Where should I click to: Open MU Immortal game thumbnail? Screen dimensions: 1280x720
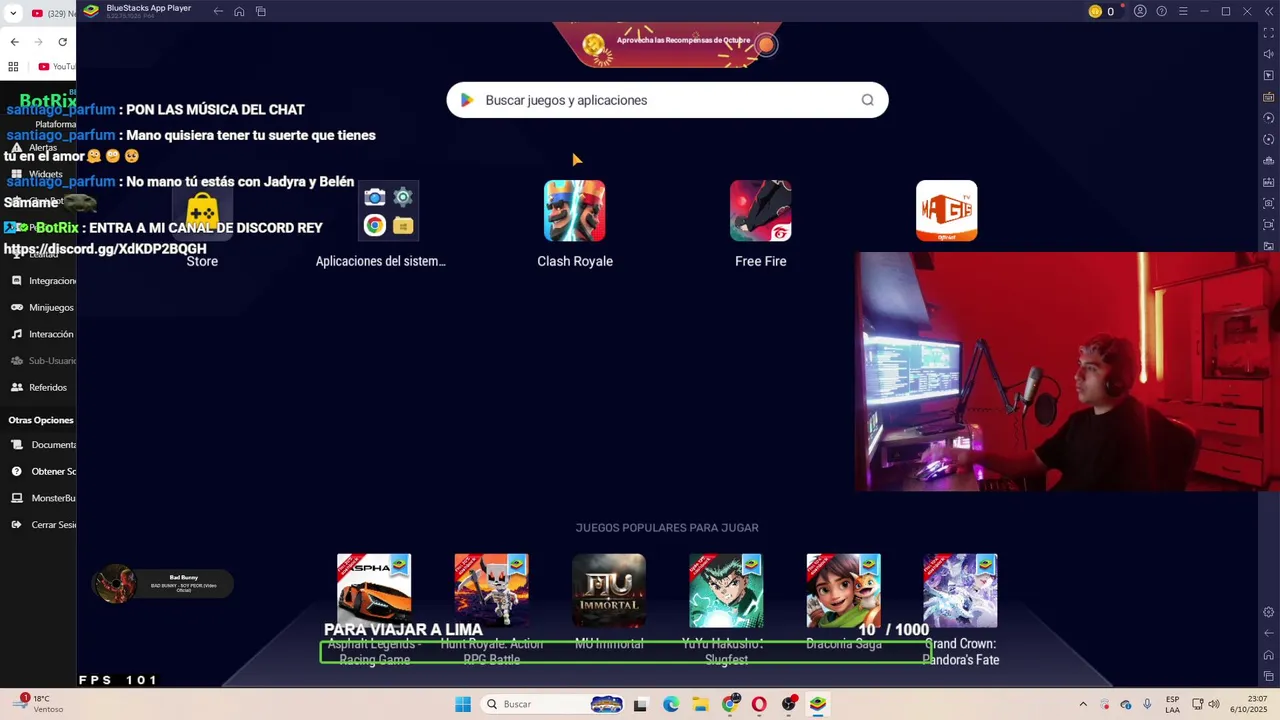tap(609, 591)
